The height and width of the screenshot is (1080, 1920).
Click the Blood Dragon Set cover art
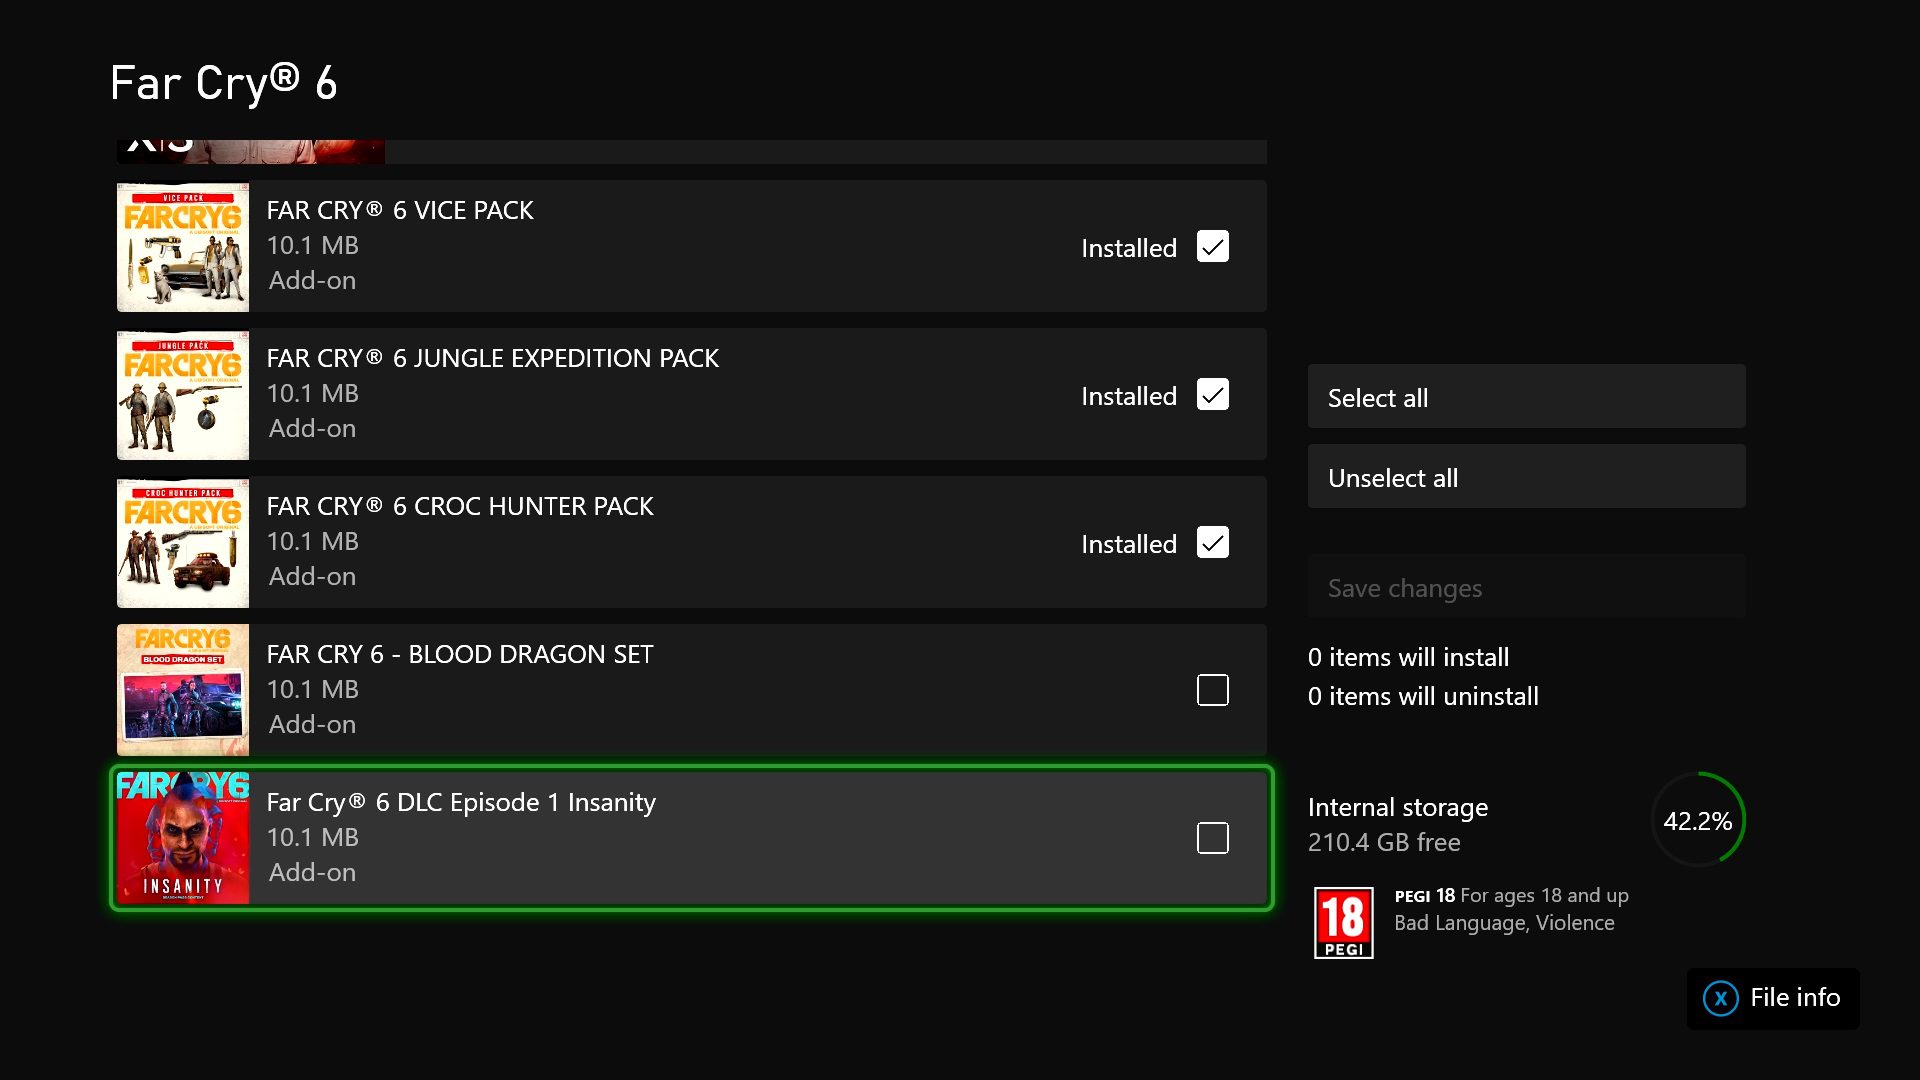183,690
